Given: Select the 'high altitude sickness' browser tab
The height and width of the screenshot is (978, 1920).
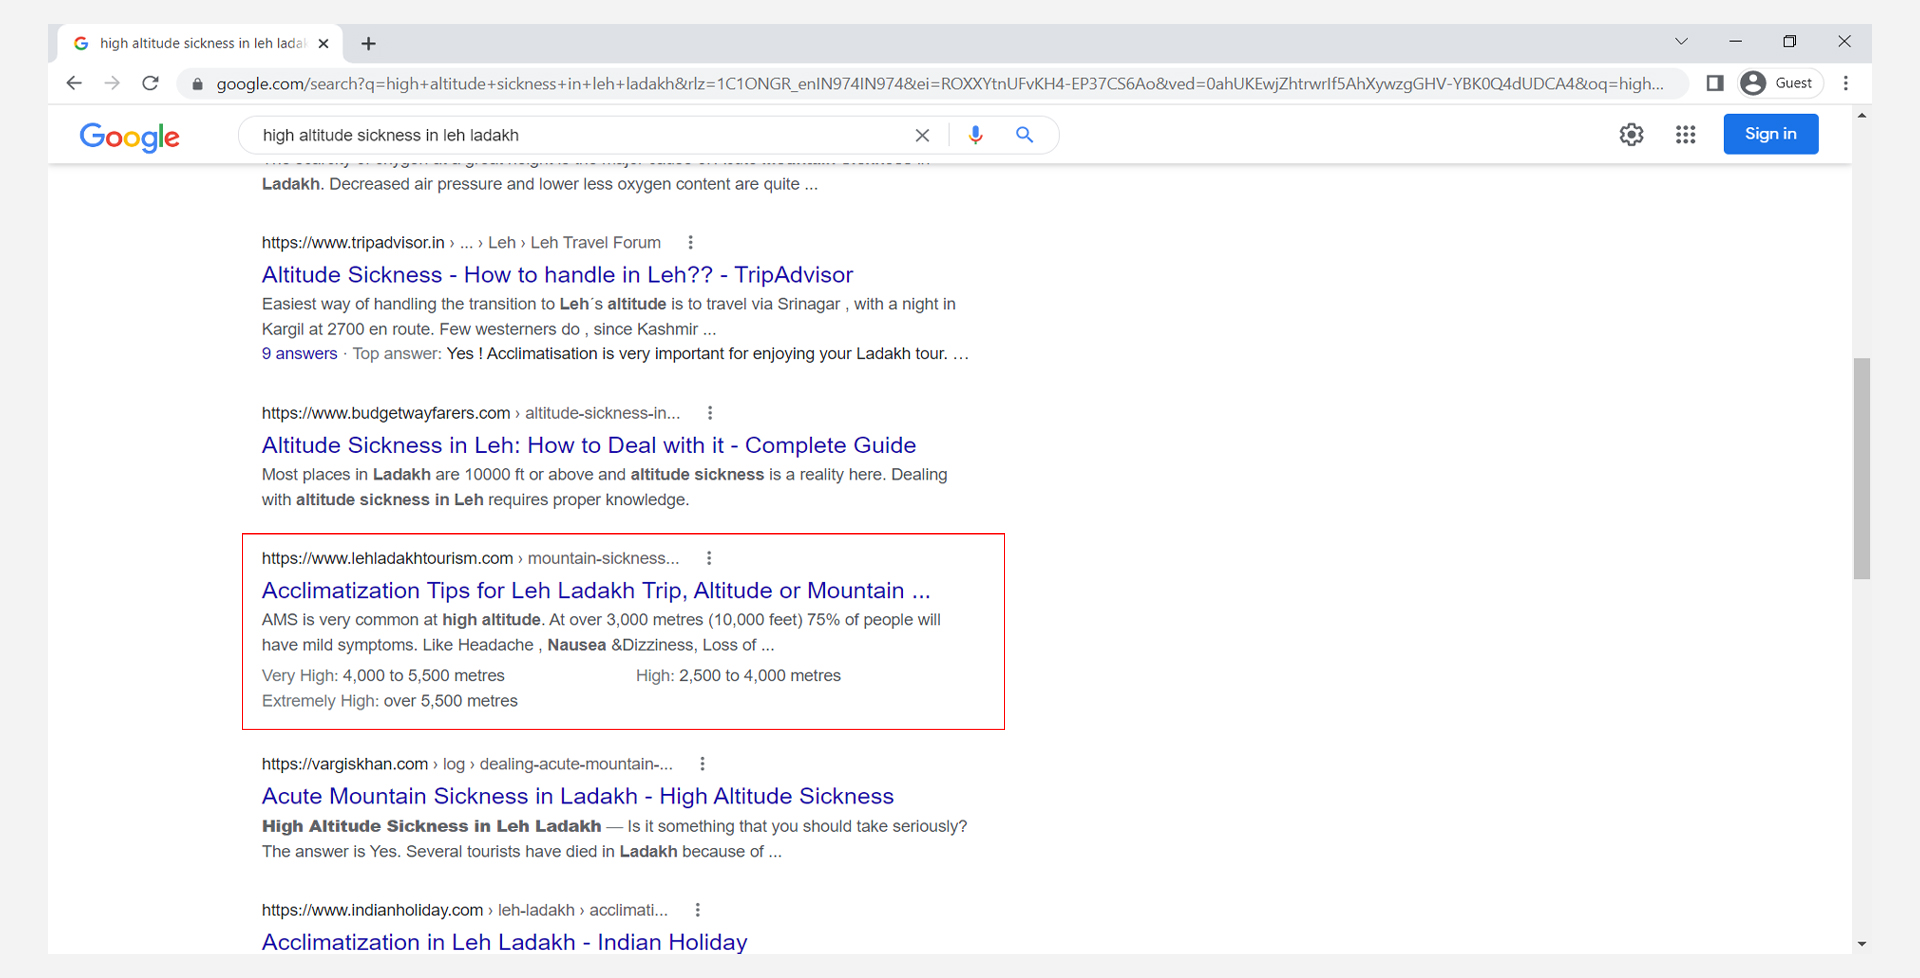Looking at the screenshot, I should [202, 43].
